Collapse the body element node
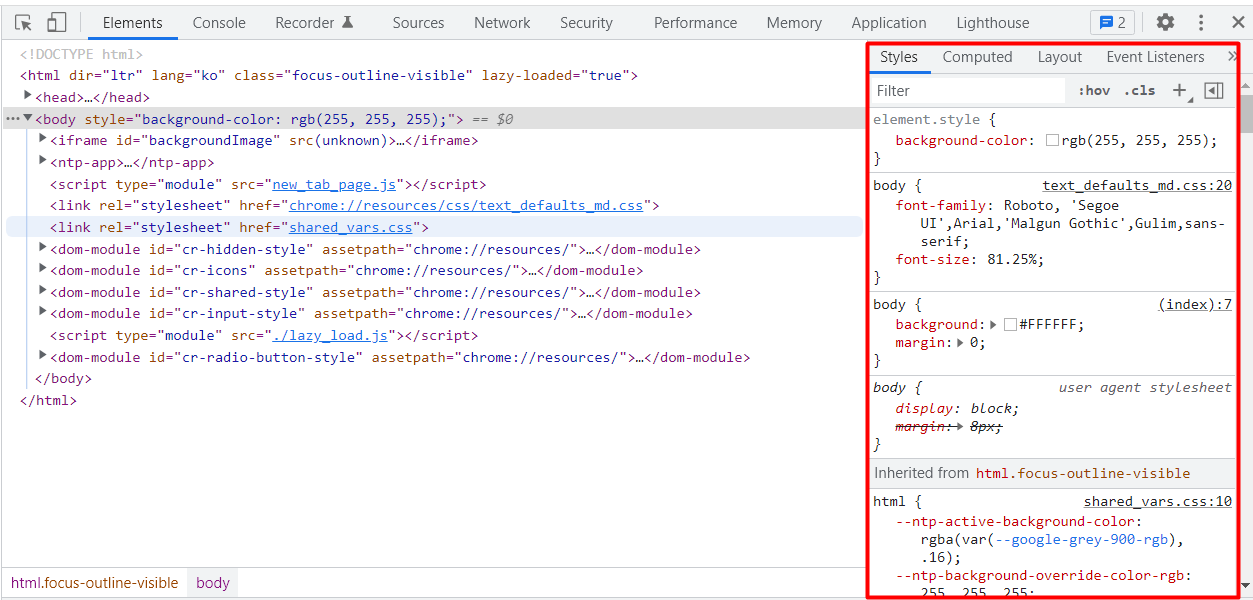 [x=28, y=118]
